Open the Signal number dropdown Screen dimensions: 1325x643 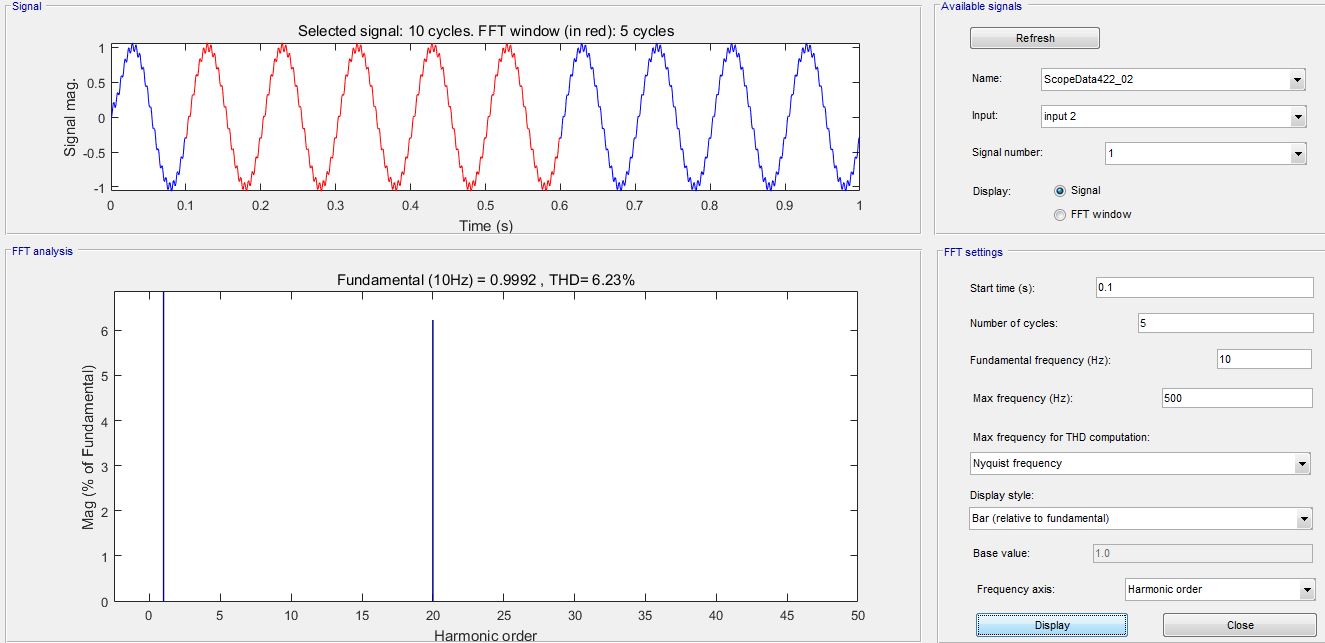(x=1301, y=153)
